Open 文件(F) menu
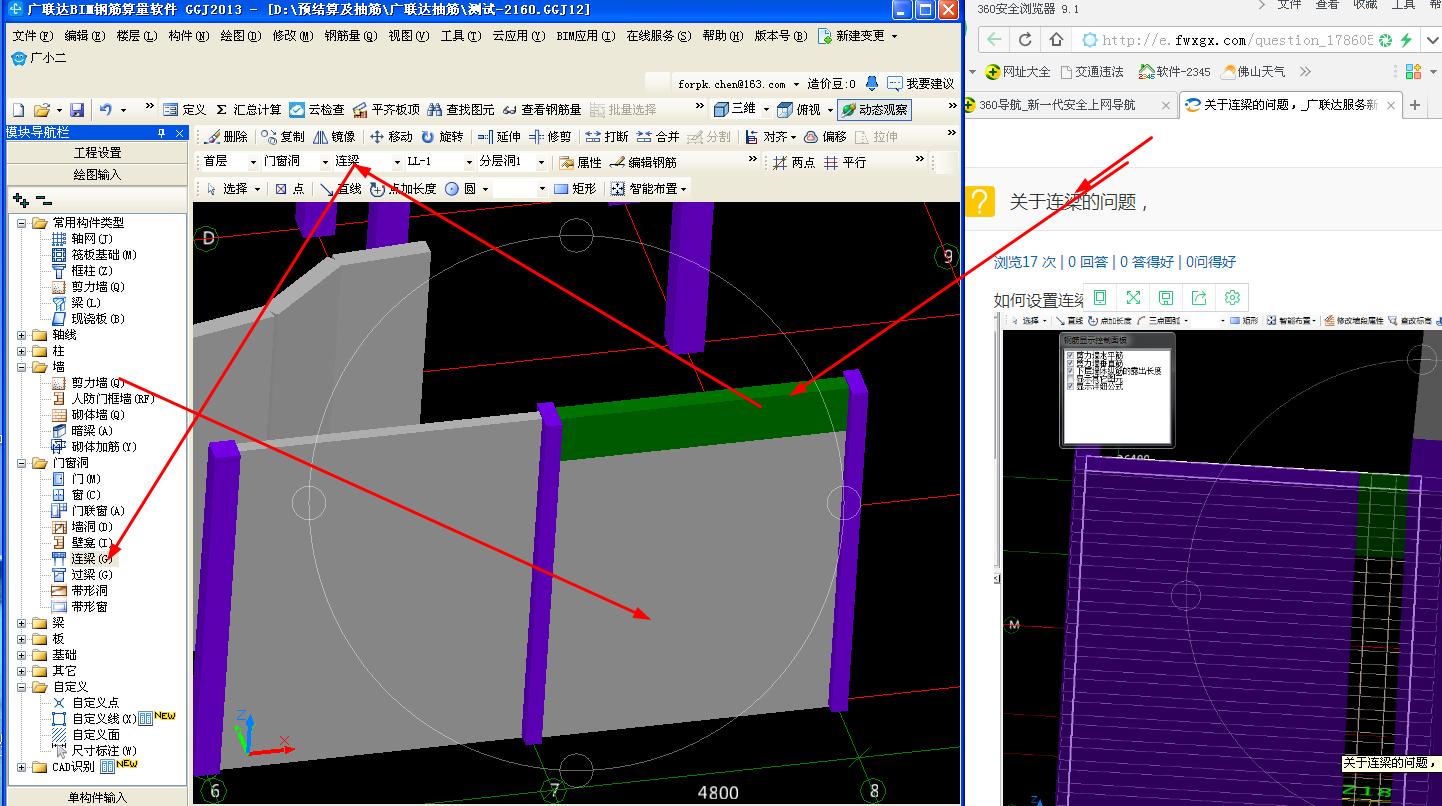The image size is (1442, 806). point(33,36)
